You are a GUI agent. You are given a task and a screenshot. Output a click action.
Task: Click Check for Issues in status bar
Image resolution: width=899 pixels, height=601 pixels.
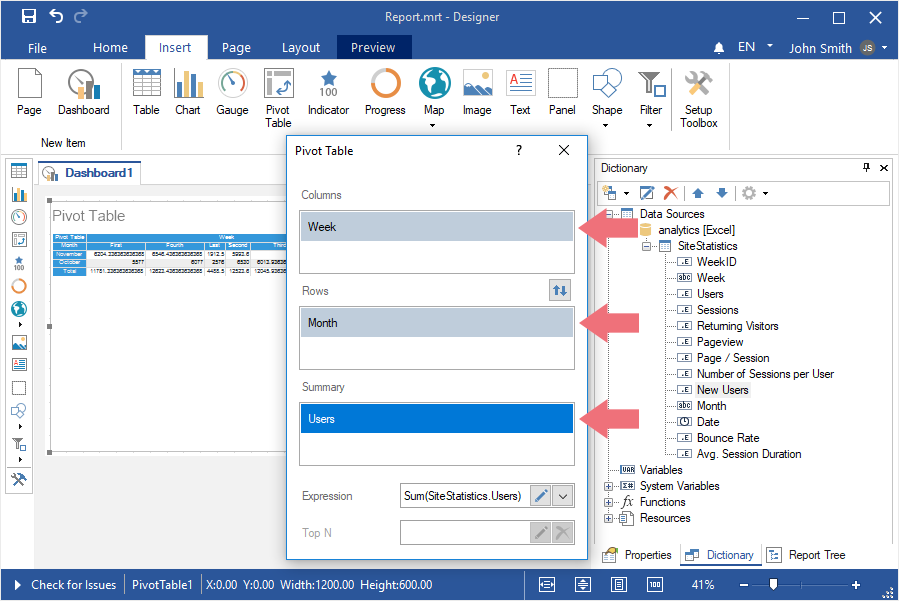tap(74, 585)
